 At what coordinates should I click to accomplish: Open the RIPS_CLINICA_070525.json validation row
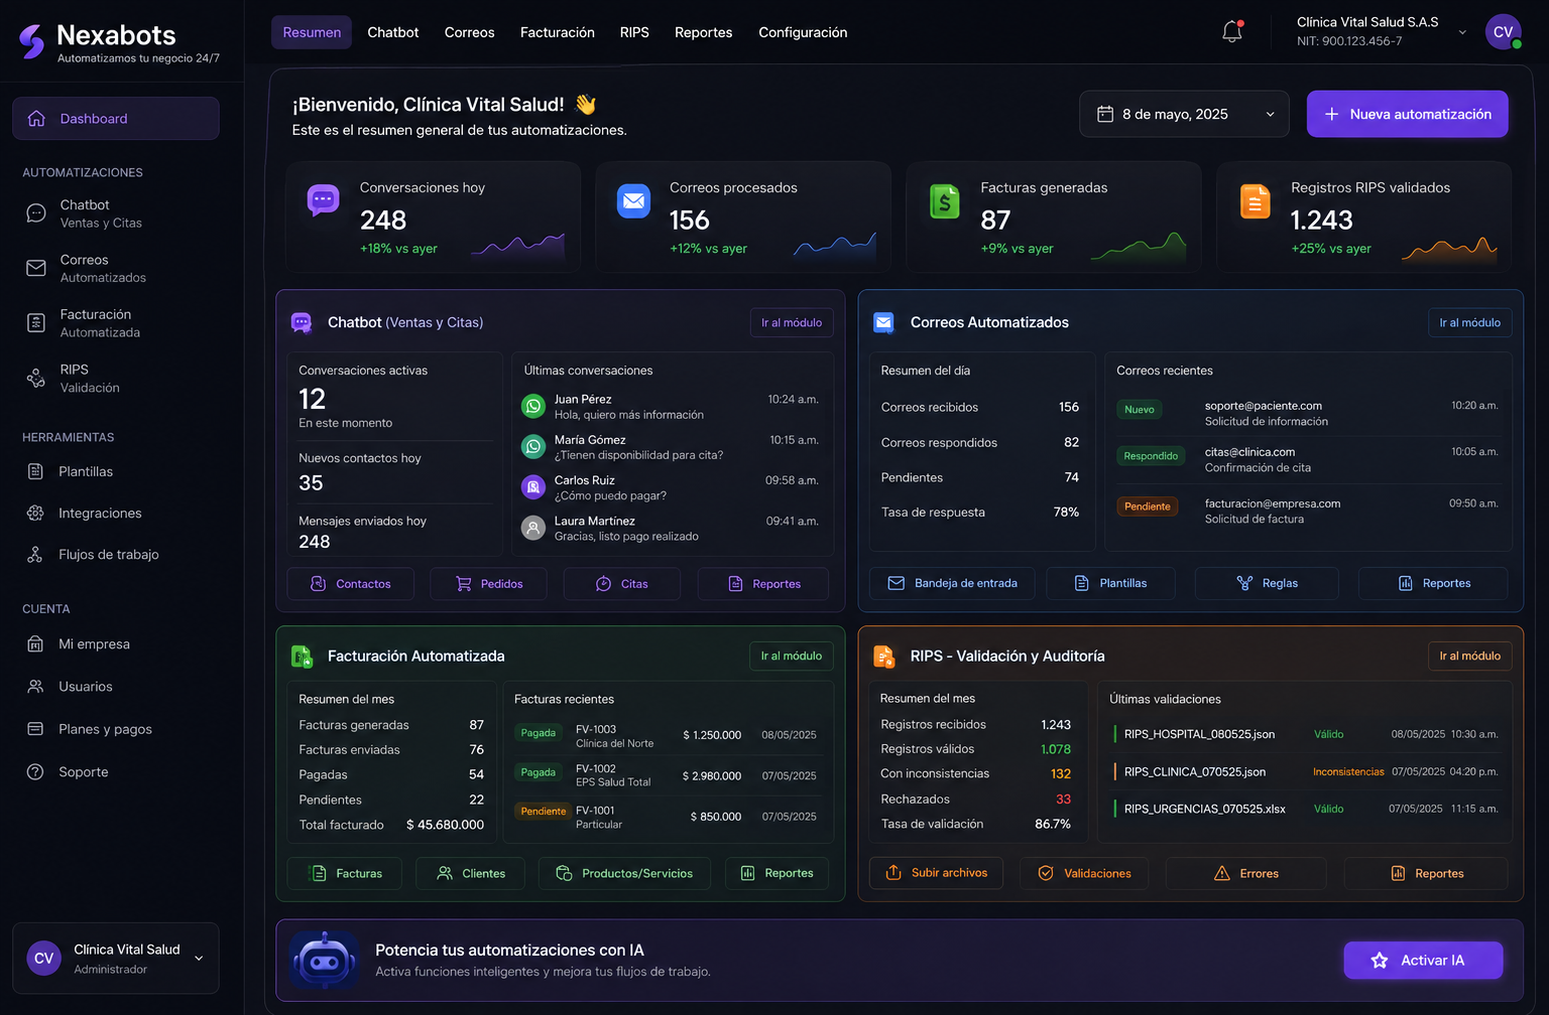(x=1305, y=772)
